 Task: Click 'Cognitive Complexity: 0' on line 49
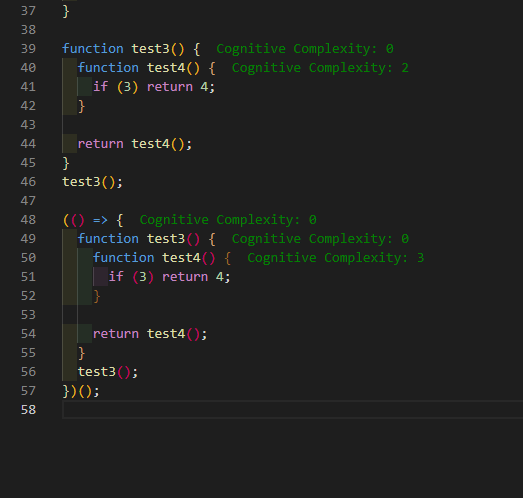click(x=320, y=239)
